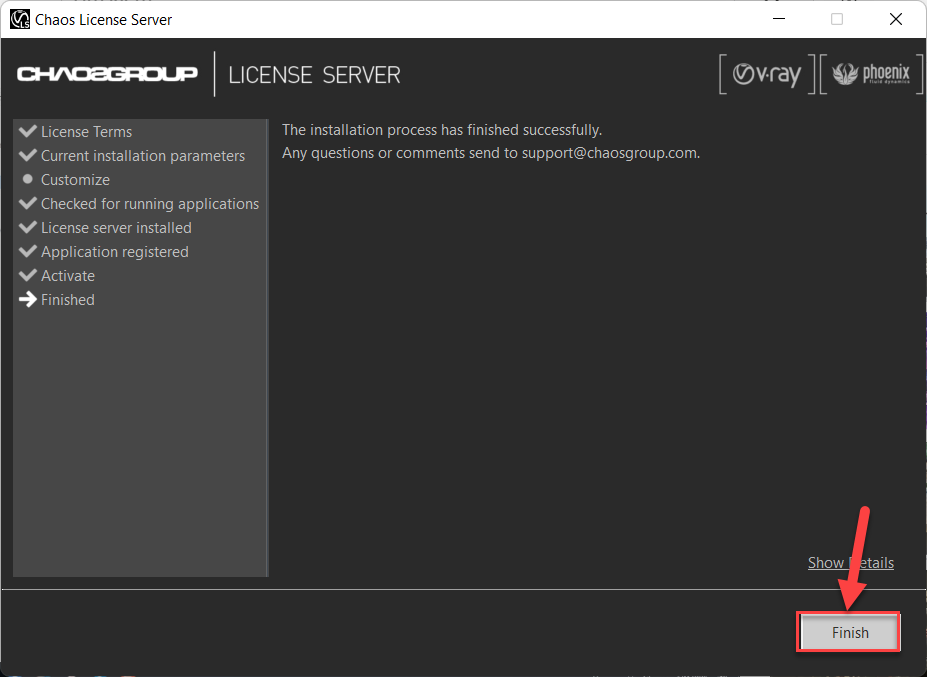The width and height of the screenshot is (927, 677).
Task: Select the Activate step
Action: [x=67, y=276]
